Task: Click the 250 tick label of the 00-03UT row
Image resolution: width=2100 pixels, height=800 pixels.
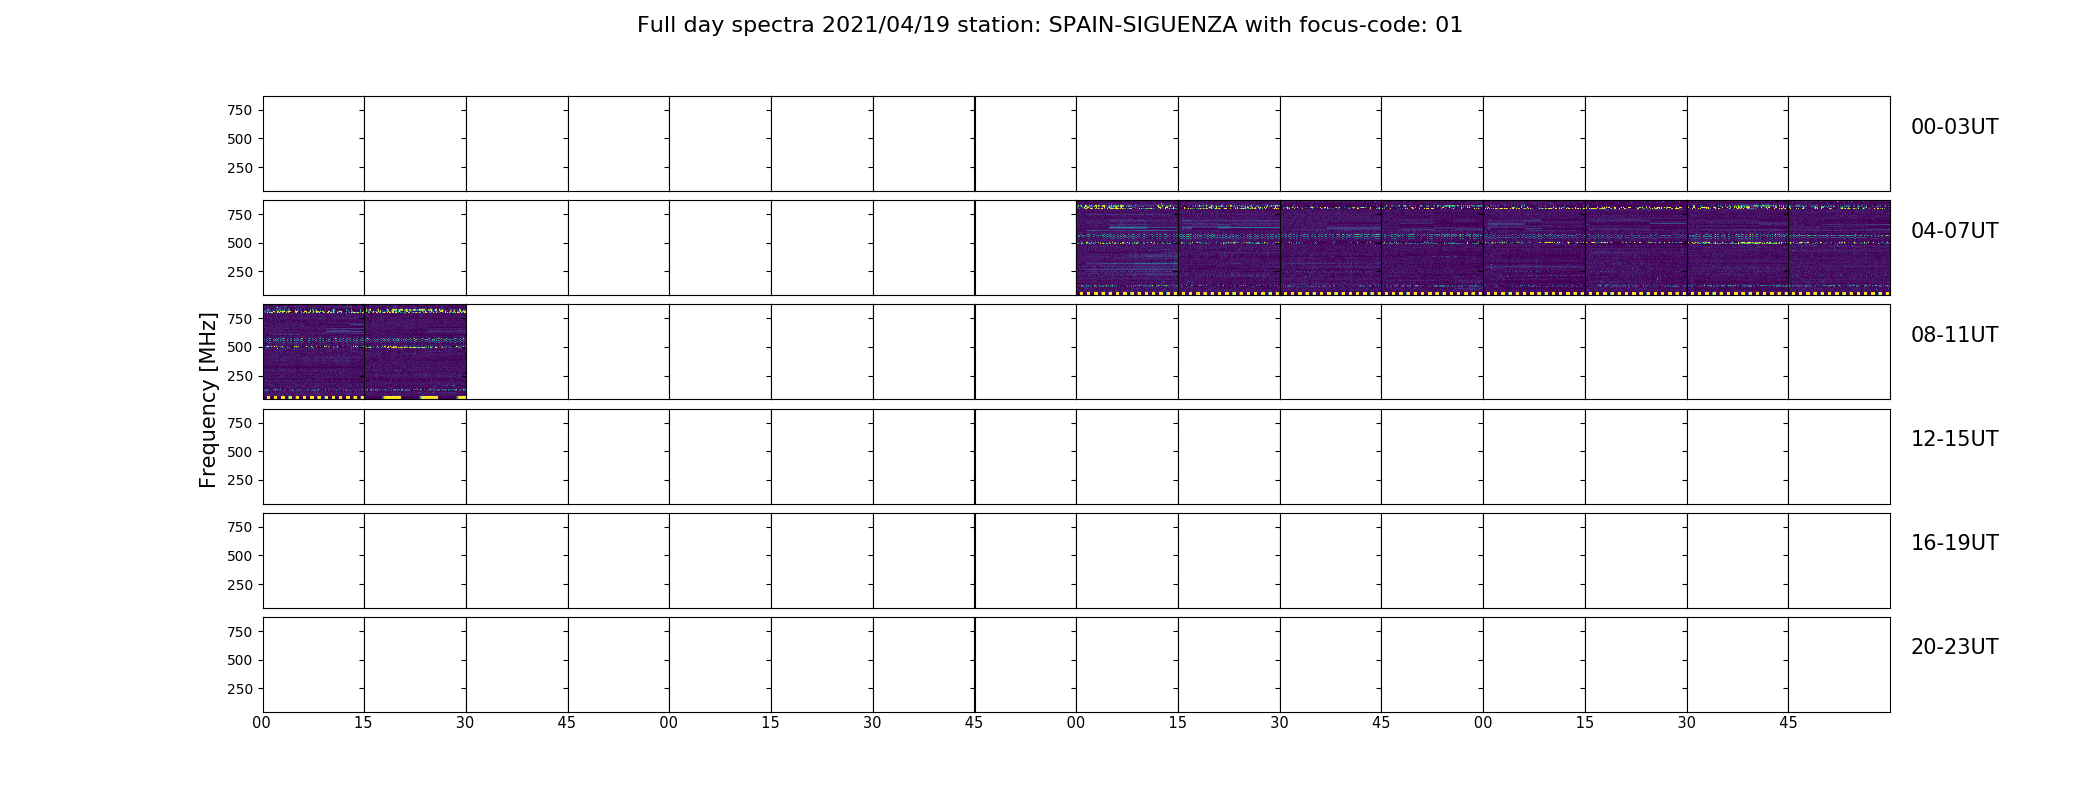Action: 239,168
